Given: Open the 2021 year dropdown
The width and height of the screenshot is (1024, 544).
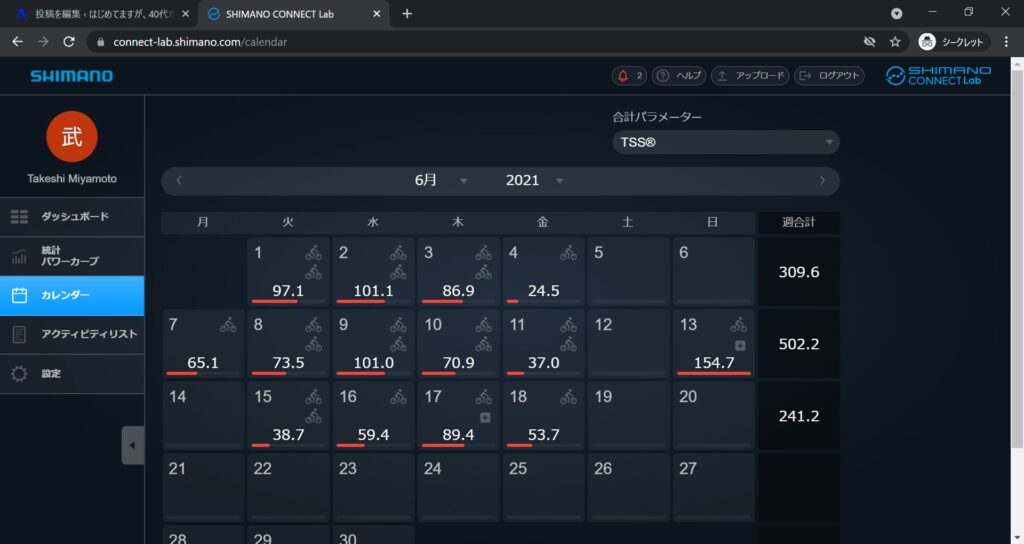Looking at the screenshot, I should pyautogui.click(x=534, y=181).
